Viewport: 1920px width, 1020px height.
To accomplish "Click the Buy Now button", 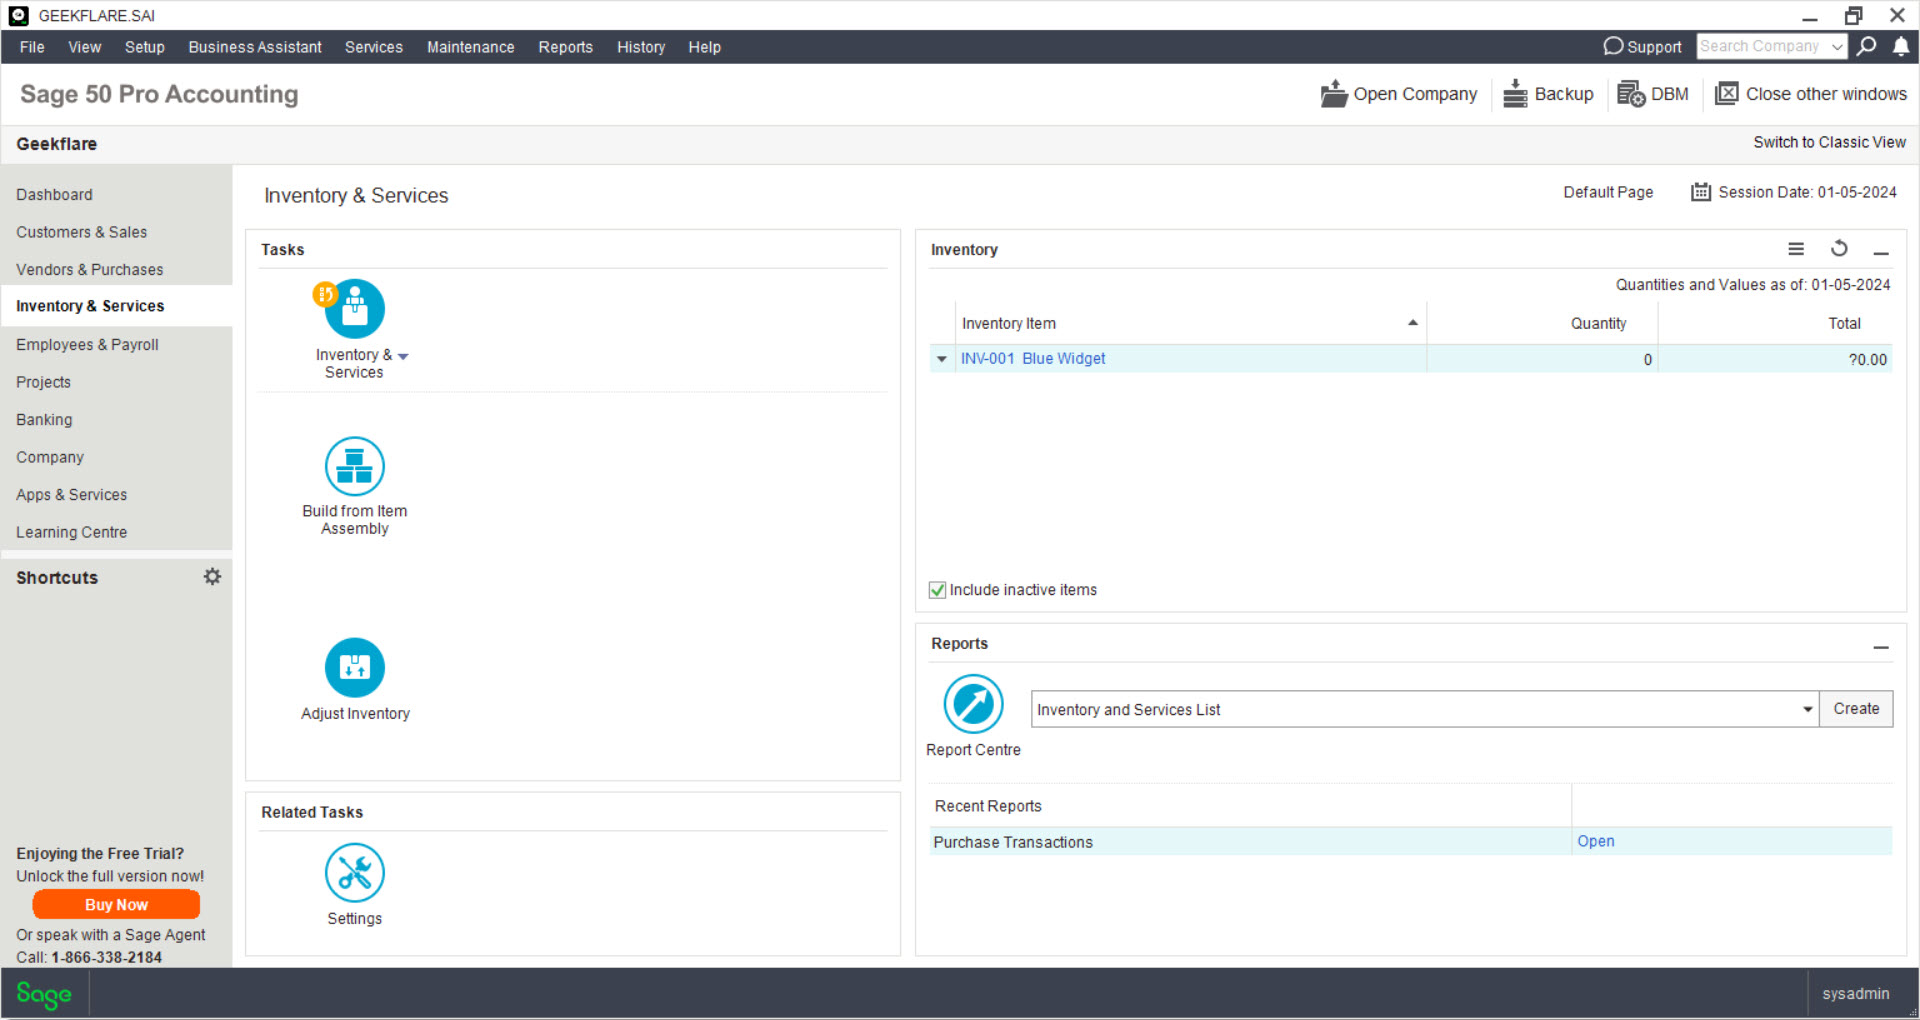I will pos(116,904).
